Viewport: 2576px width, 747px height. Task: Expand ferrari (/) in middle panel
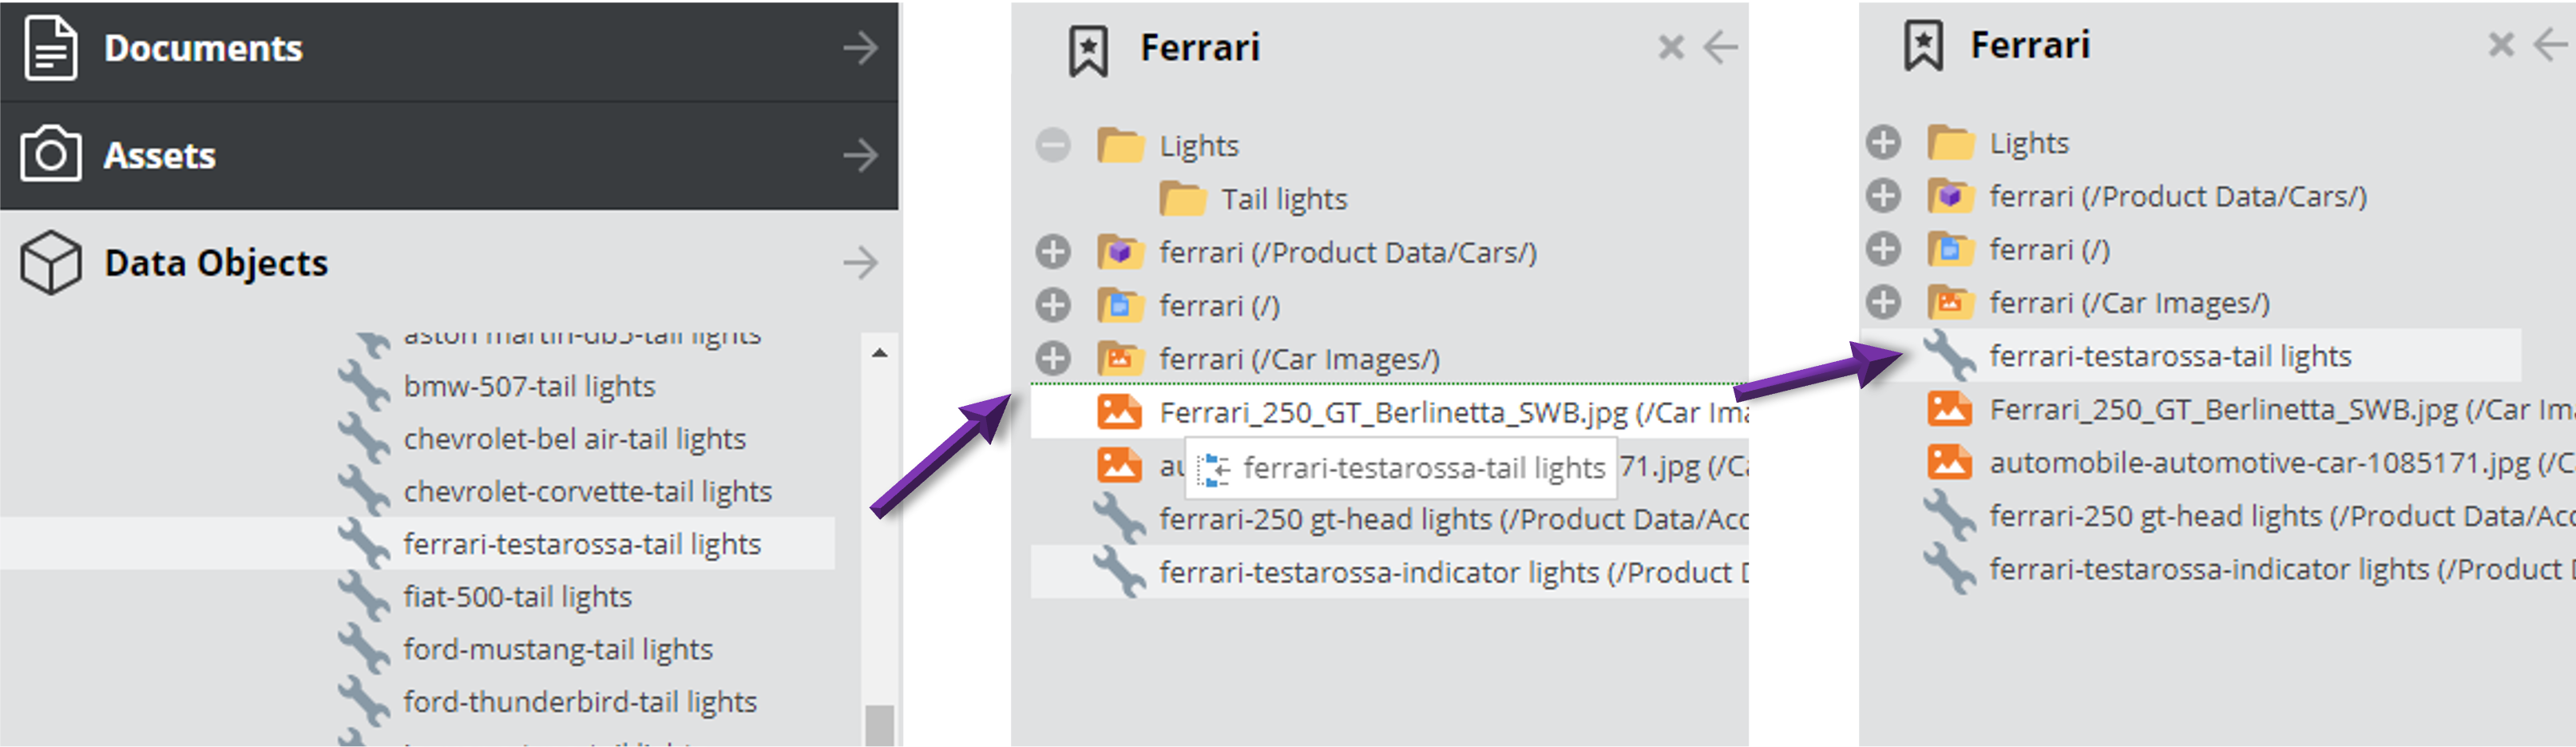(1053, 305)
